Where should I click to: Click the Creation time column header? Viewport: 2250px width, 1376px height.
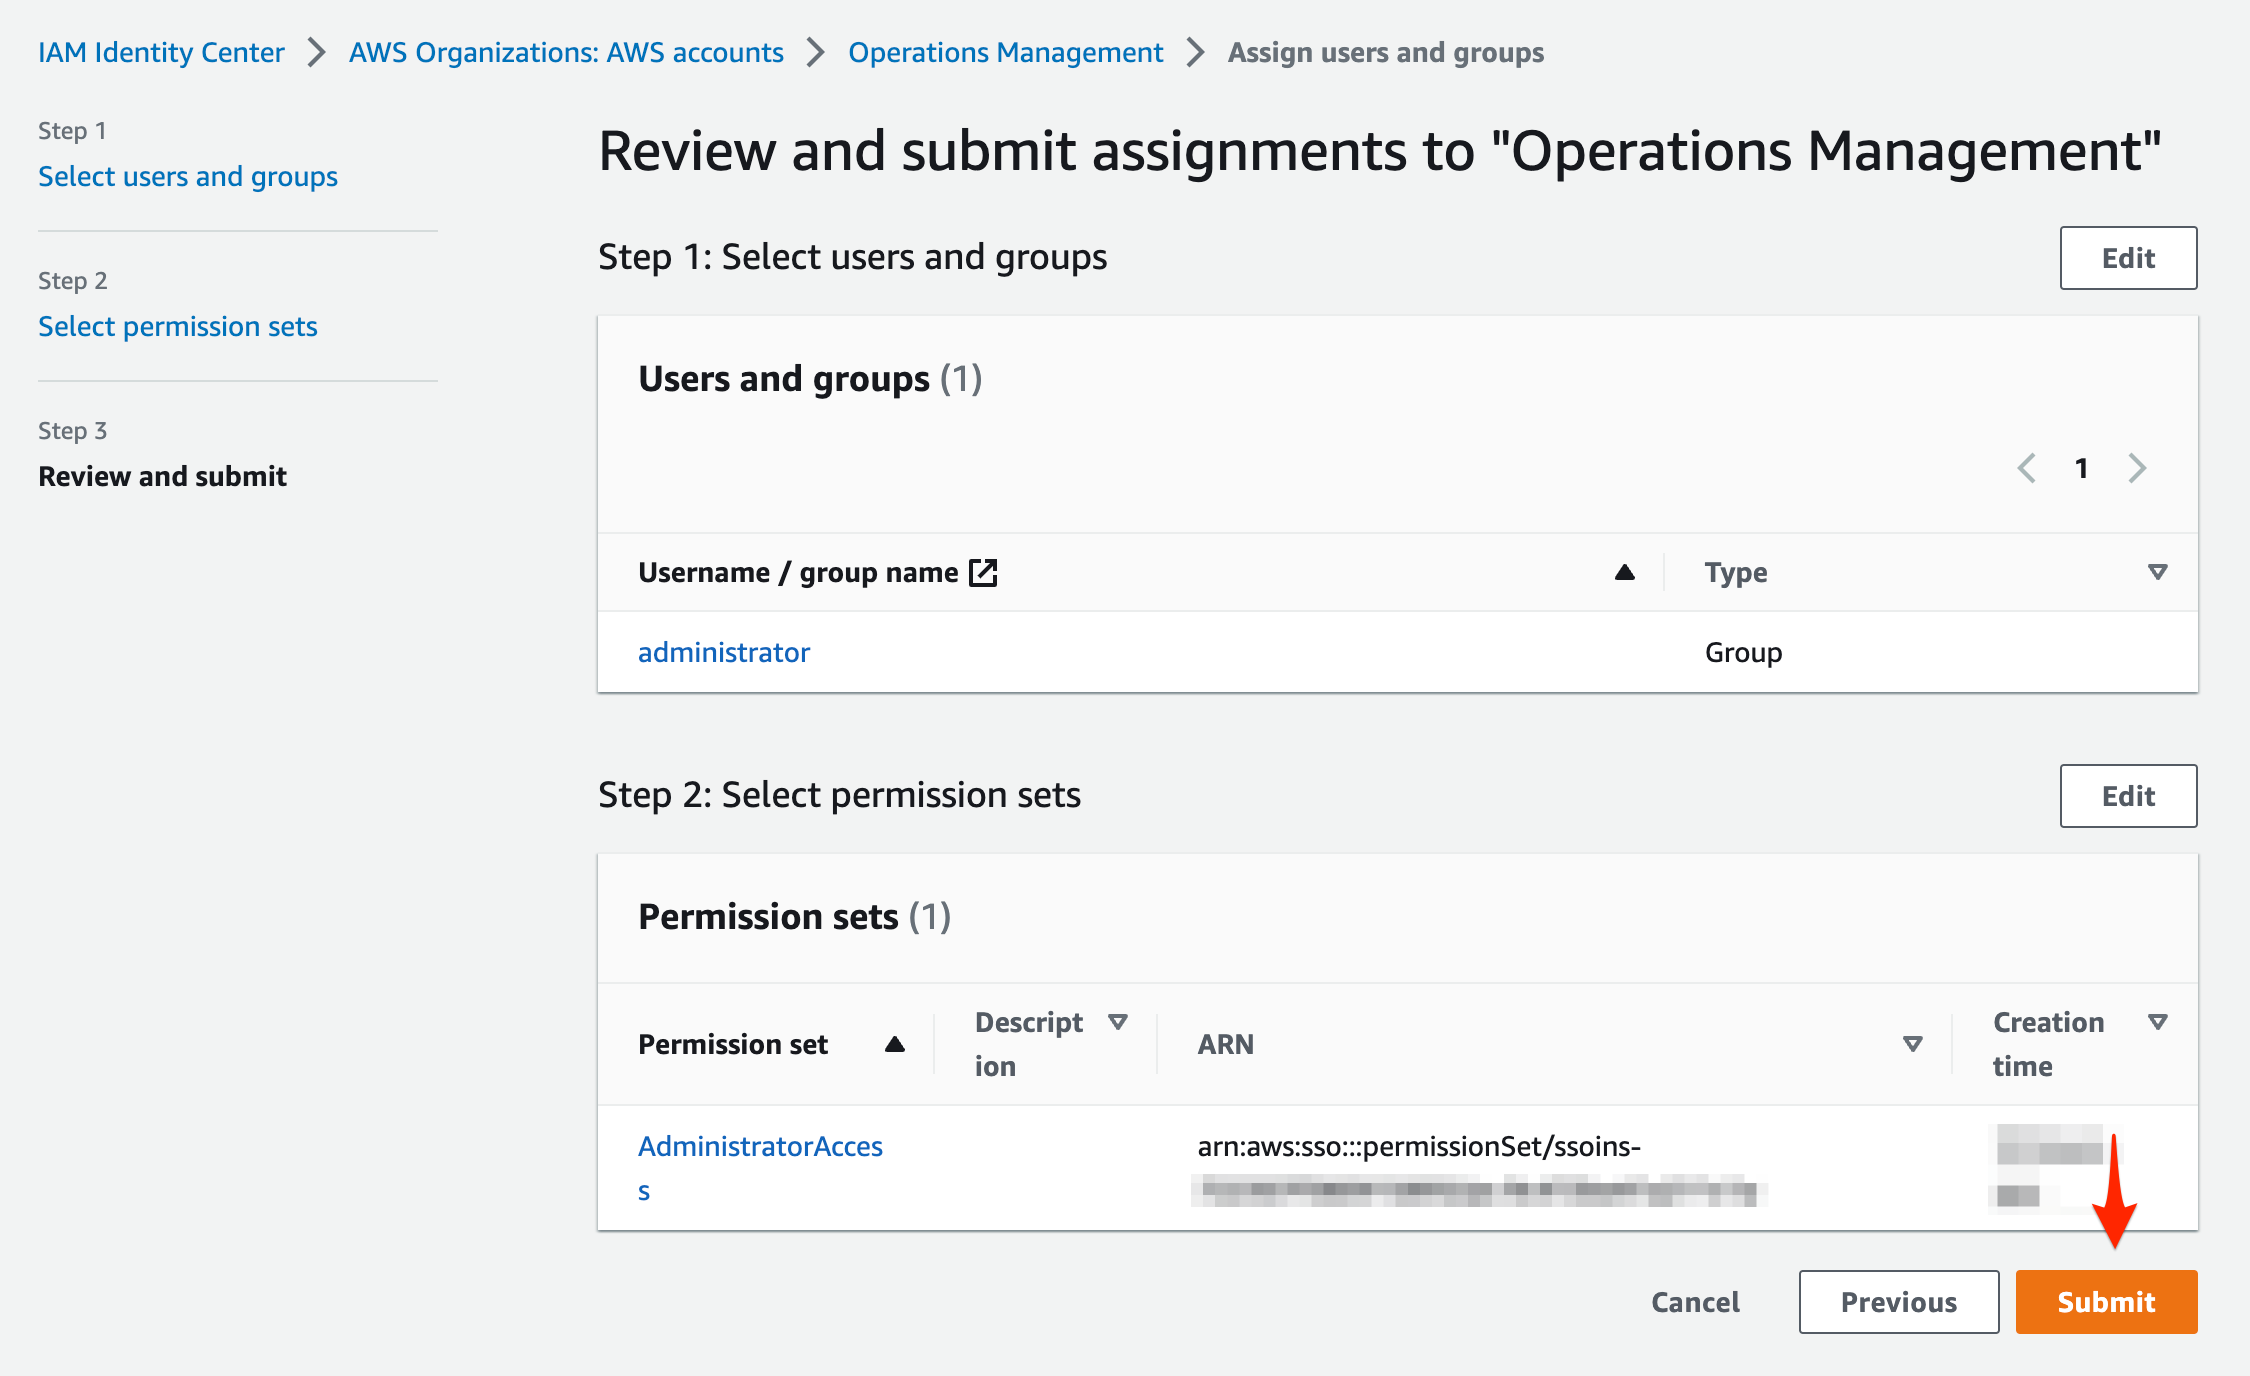pyautogui.click(x=2048, y=1044)
